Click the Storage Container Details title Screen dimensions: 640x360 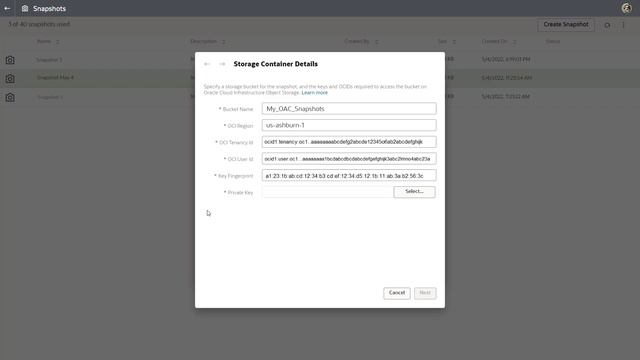276,64
